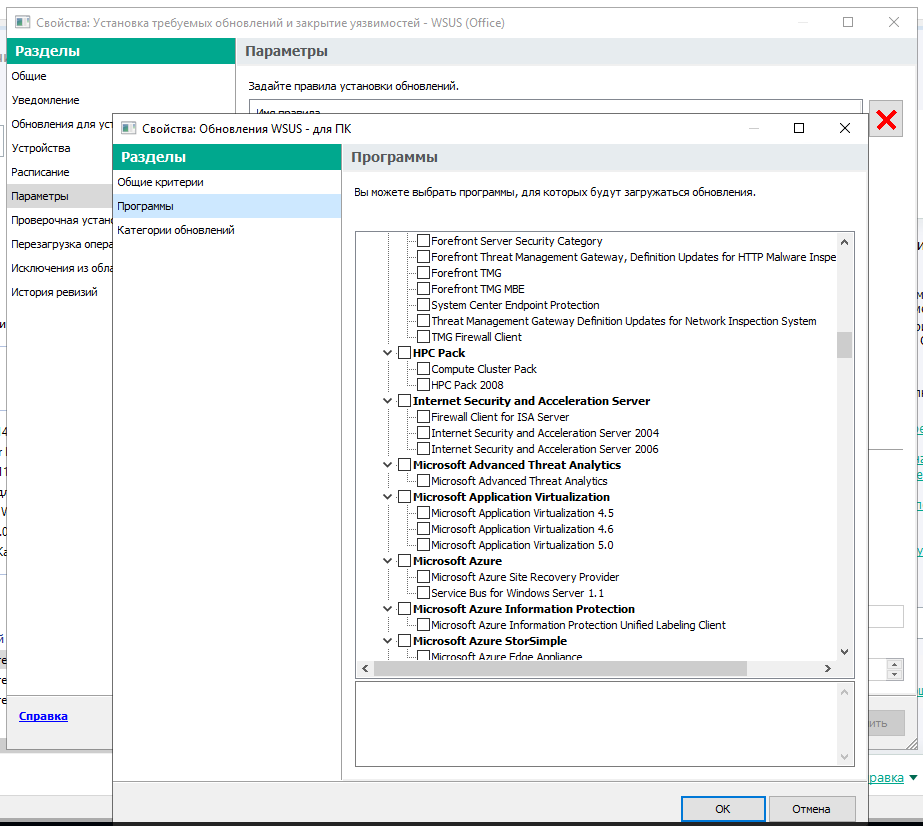923x826 pixels.
Task: Click the red X delete rule icon
Action: [x=886, y=120]
